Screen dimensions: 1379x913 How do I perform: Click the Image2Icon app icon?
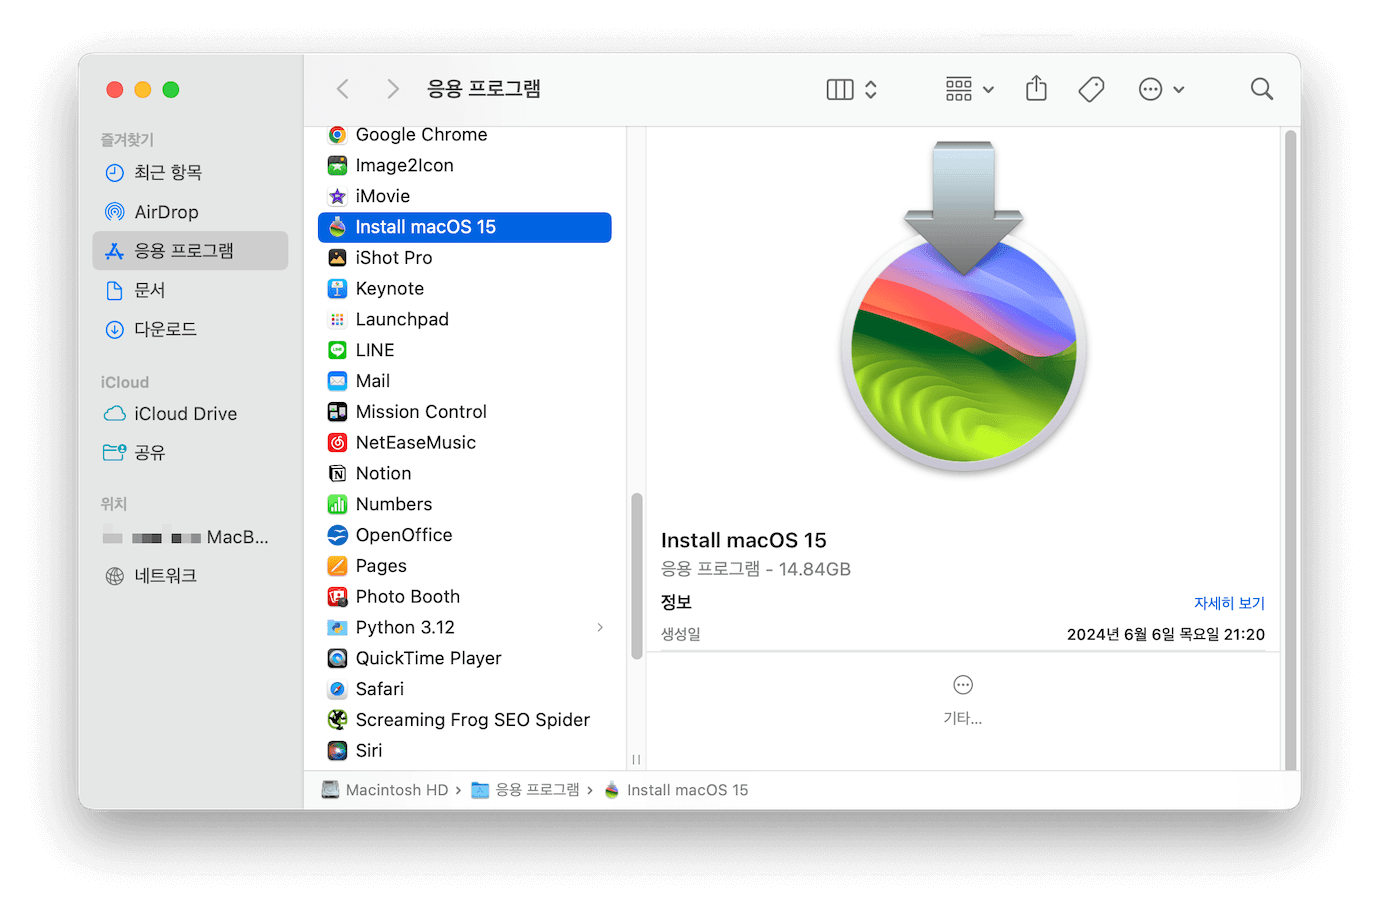tap(338, 165)
